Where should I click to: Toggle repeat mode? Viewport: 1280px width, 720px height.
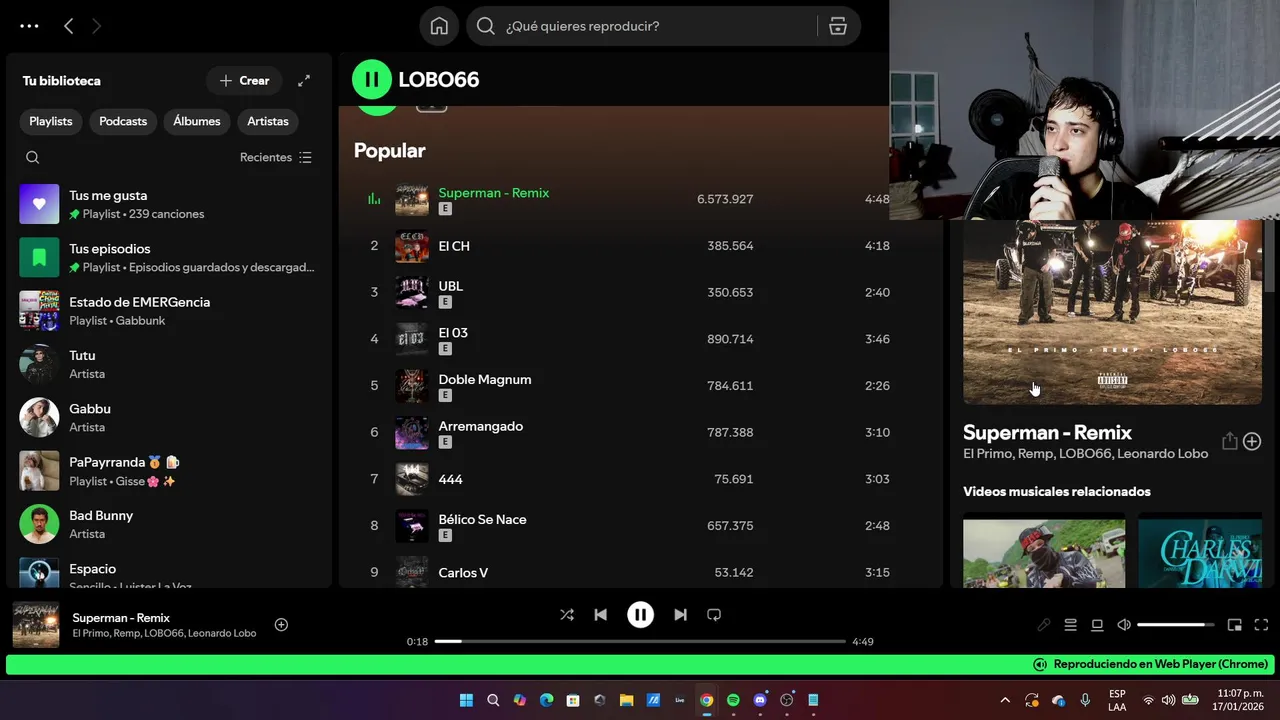point(714,615)
